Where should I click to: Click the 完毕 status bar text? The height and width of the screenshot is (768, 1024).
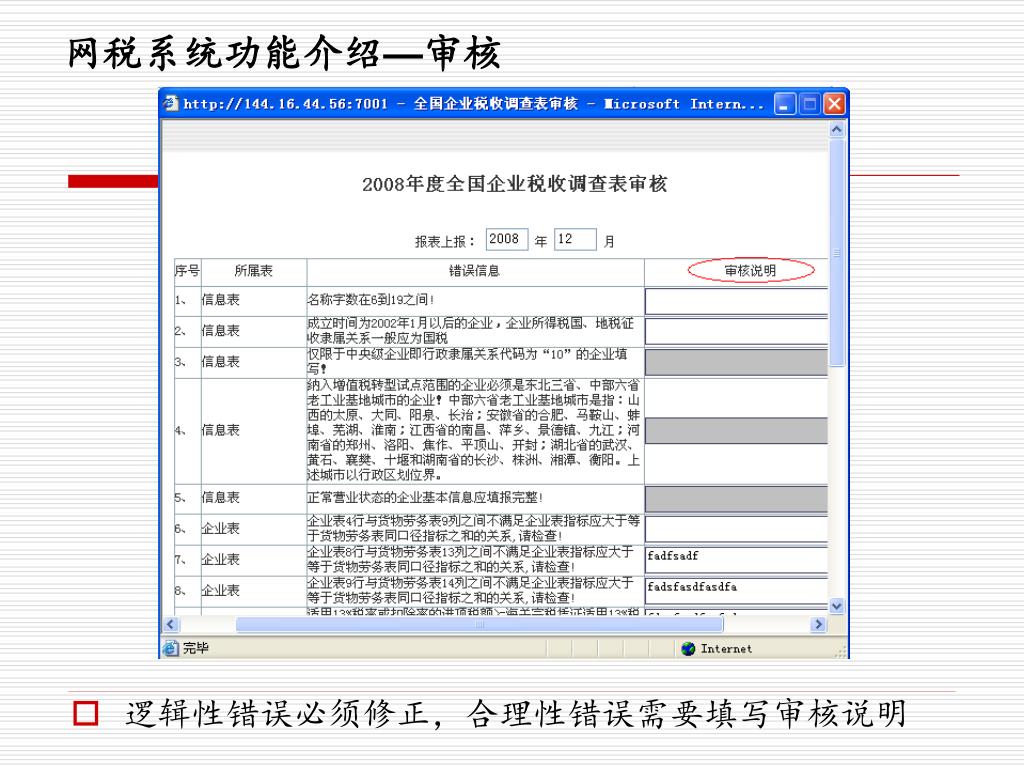coord(195,648)
